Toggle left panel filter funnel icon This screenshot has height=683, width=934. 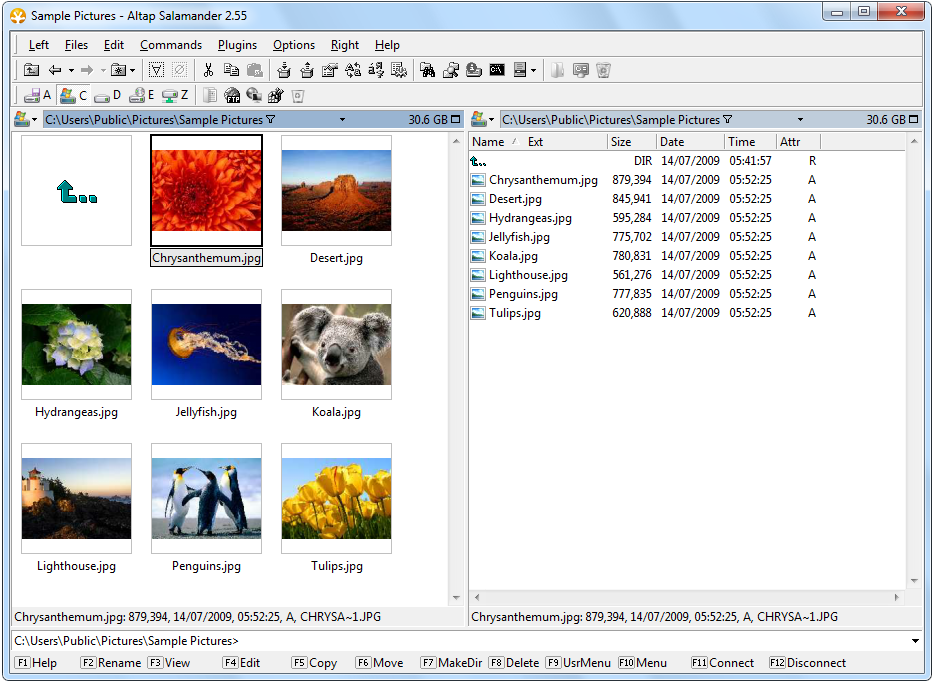[x=271, y=120]
